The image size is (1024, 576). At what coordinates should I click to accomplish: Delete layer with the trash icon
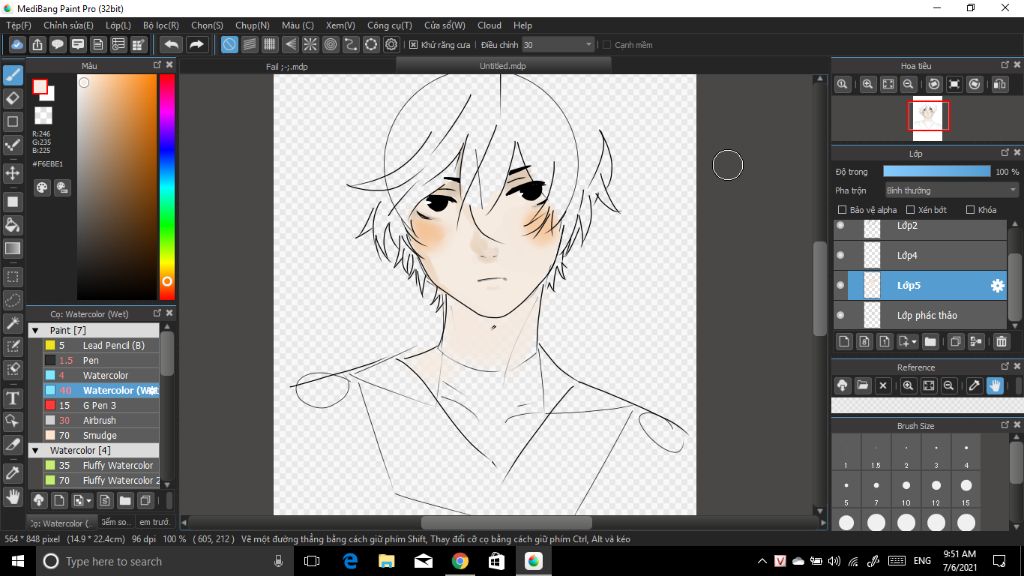(x=1001, y=342)
